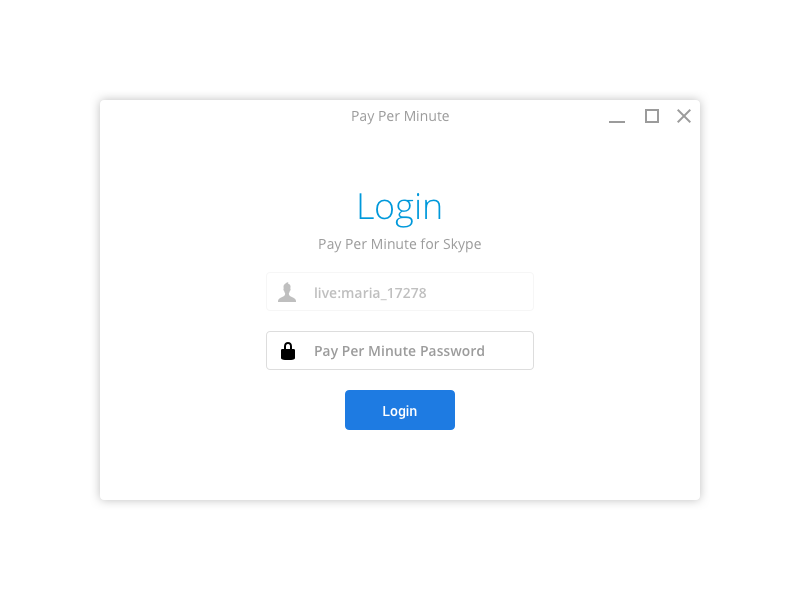Hit the X icon in the title bar
The image size is (800, 600).
pos(684,116)
